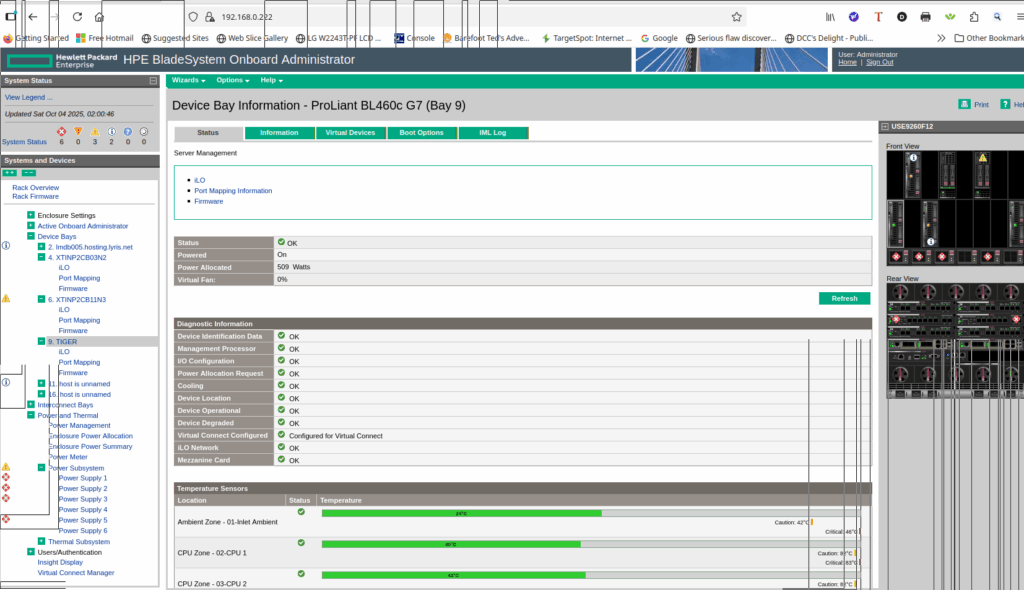Open the Wizards dropdown menu
Screen dimensions: 1024x590
pyautogui.click(x=188, y=80)
